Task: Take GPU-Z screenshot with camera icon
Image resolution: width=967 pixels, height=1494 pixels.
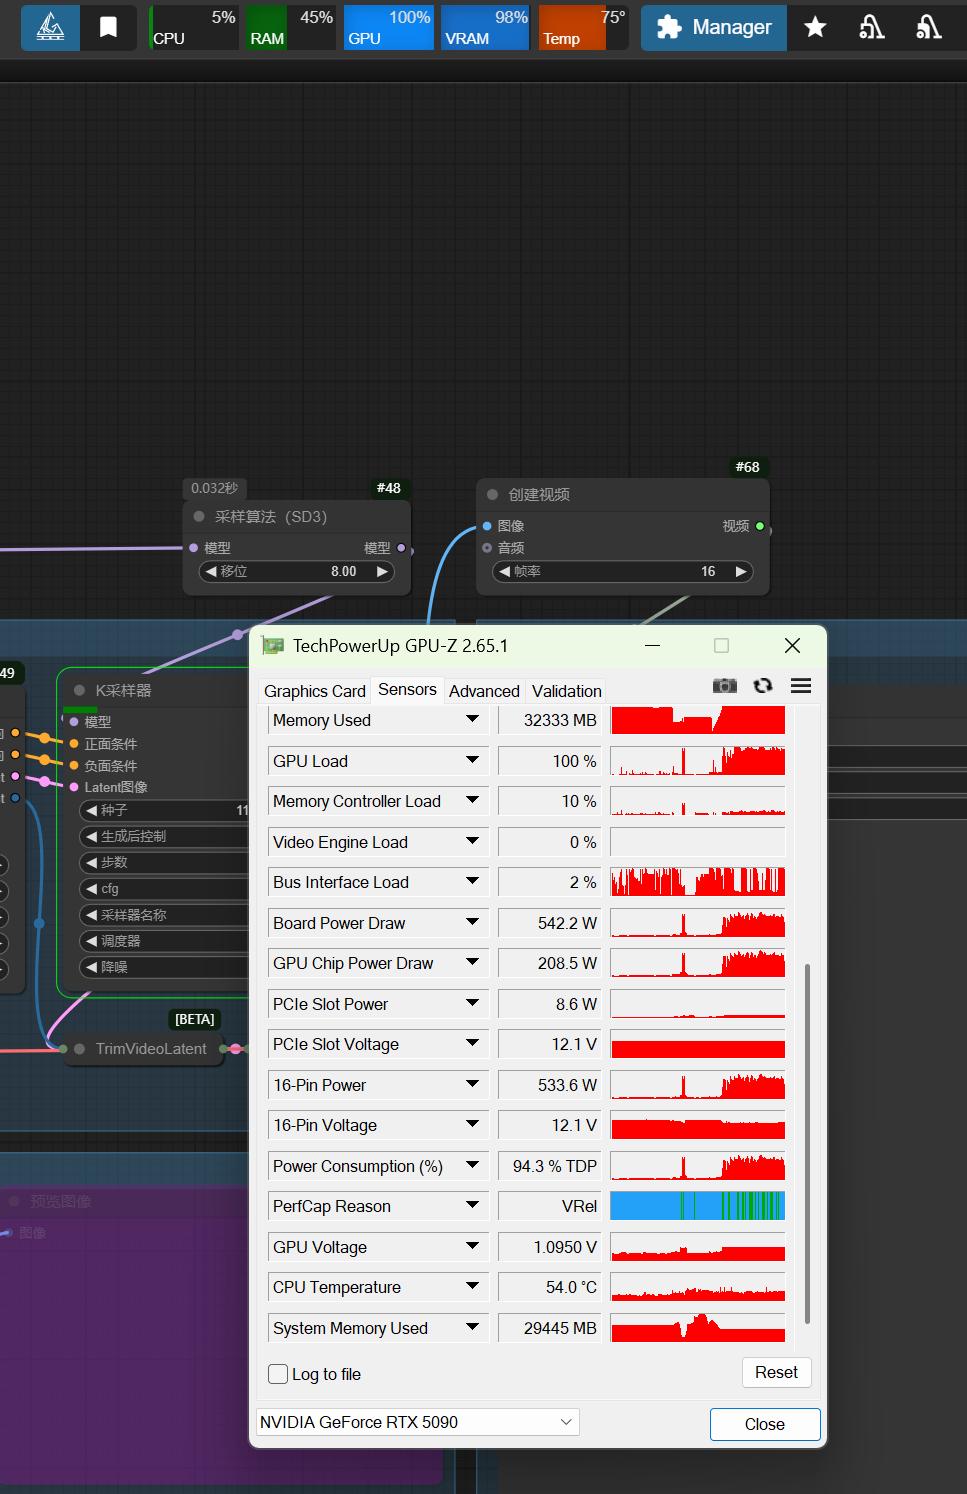Action: pos(724,686)
